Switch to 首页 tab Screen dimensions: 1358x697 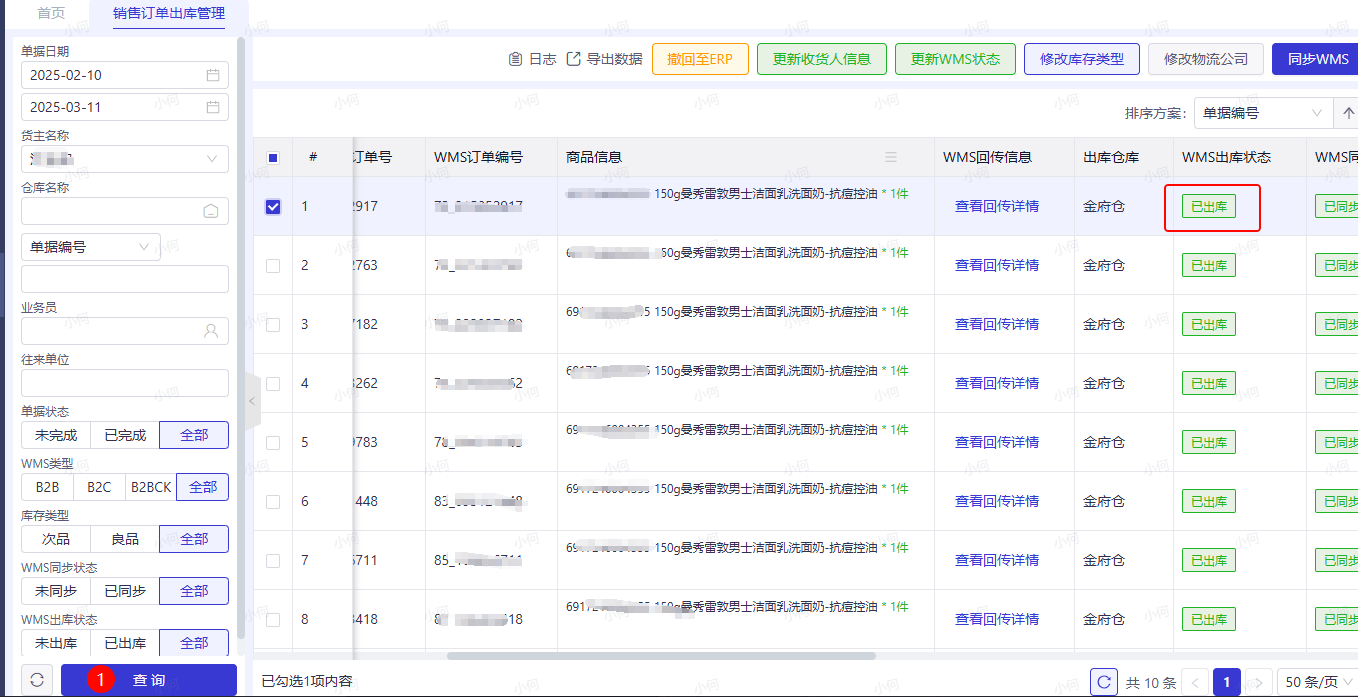point(51,14)
